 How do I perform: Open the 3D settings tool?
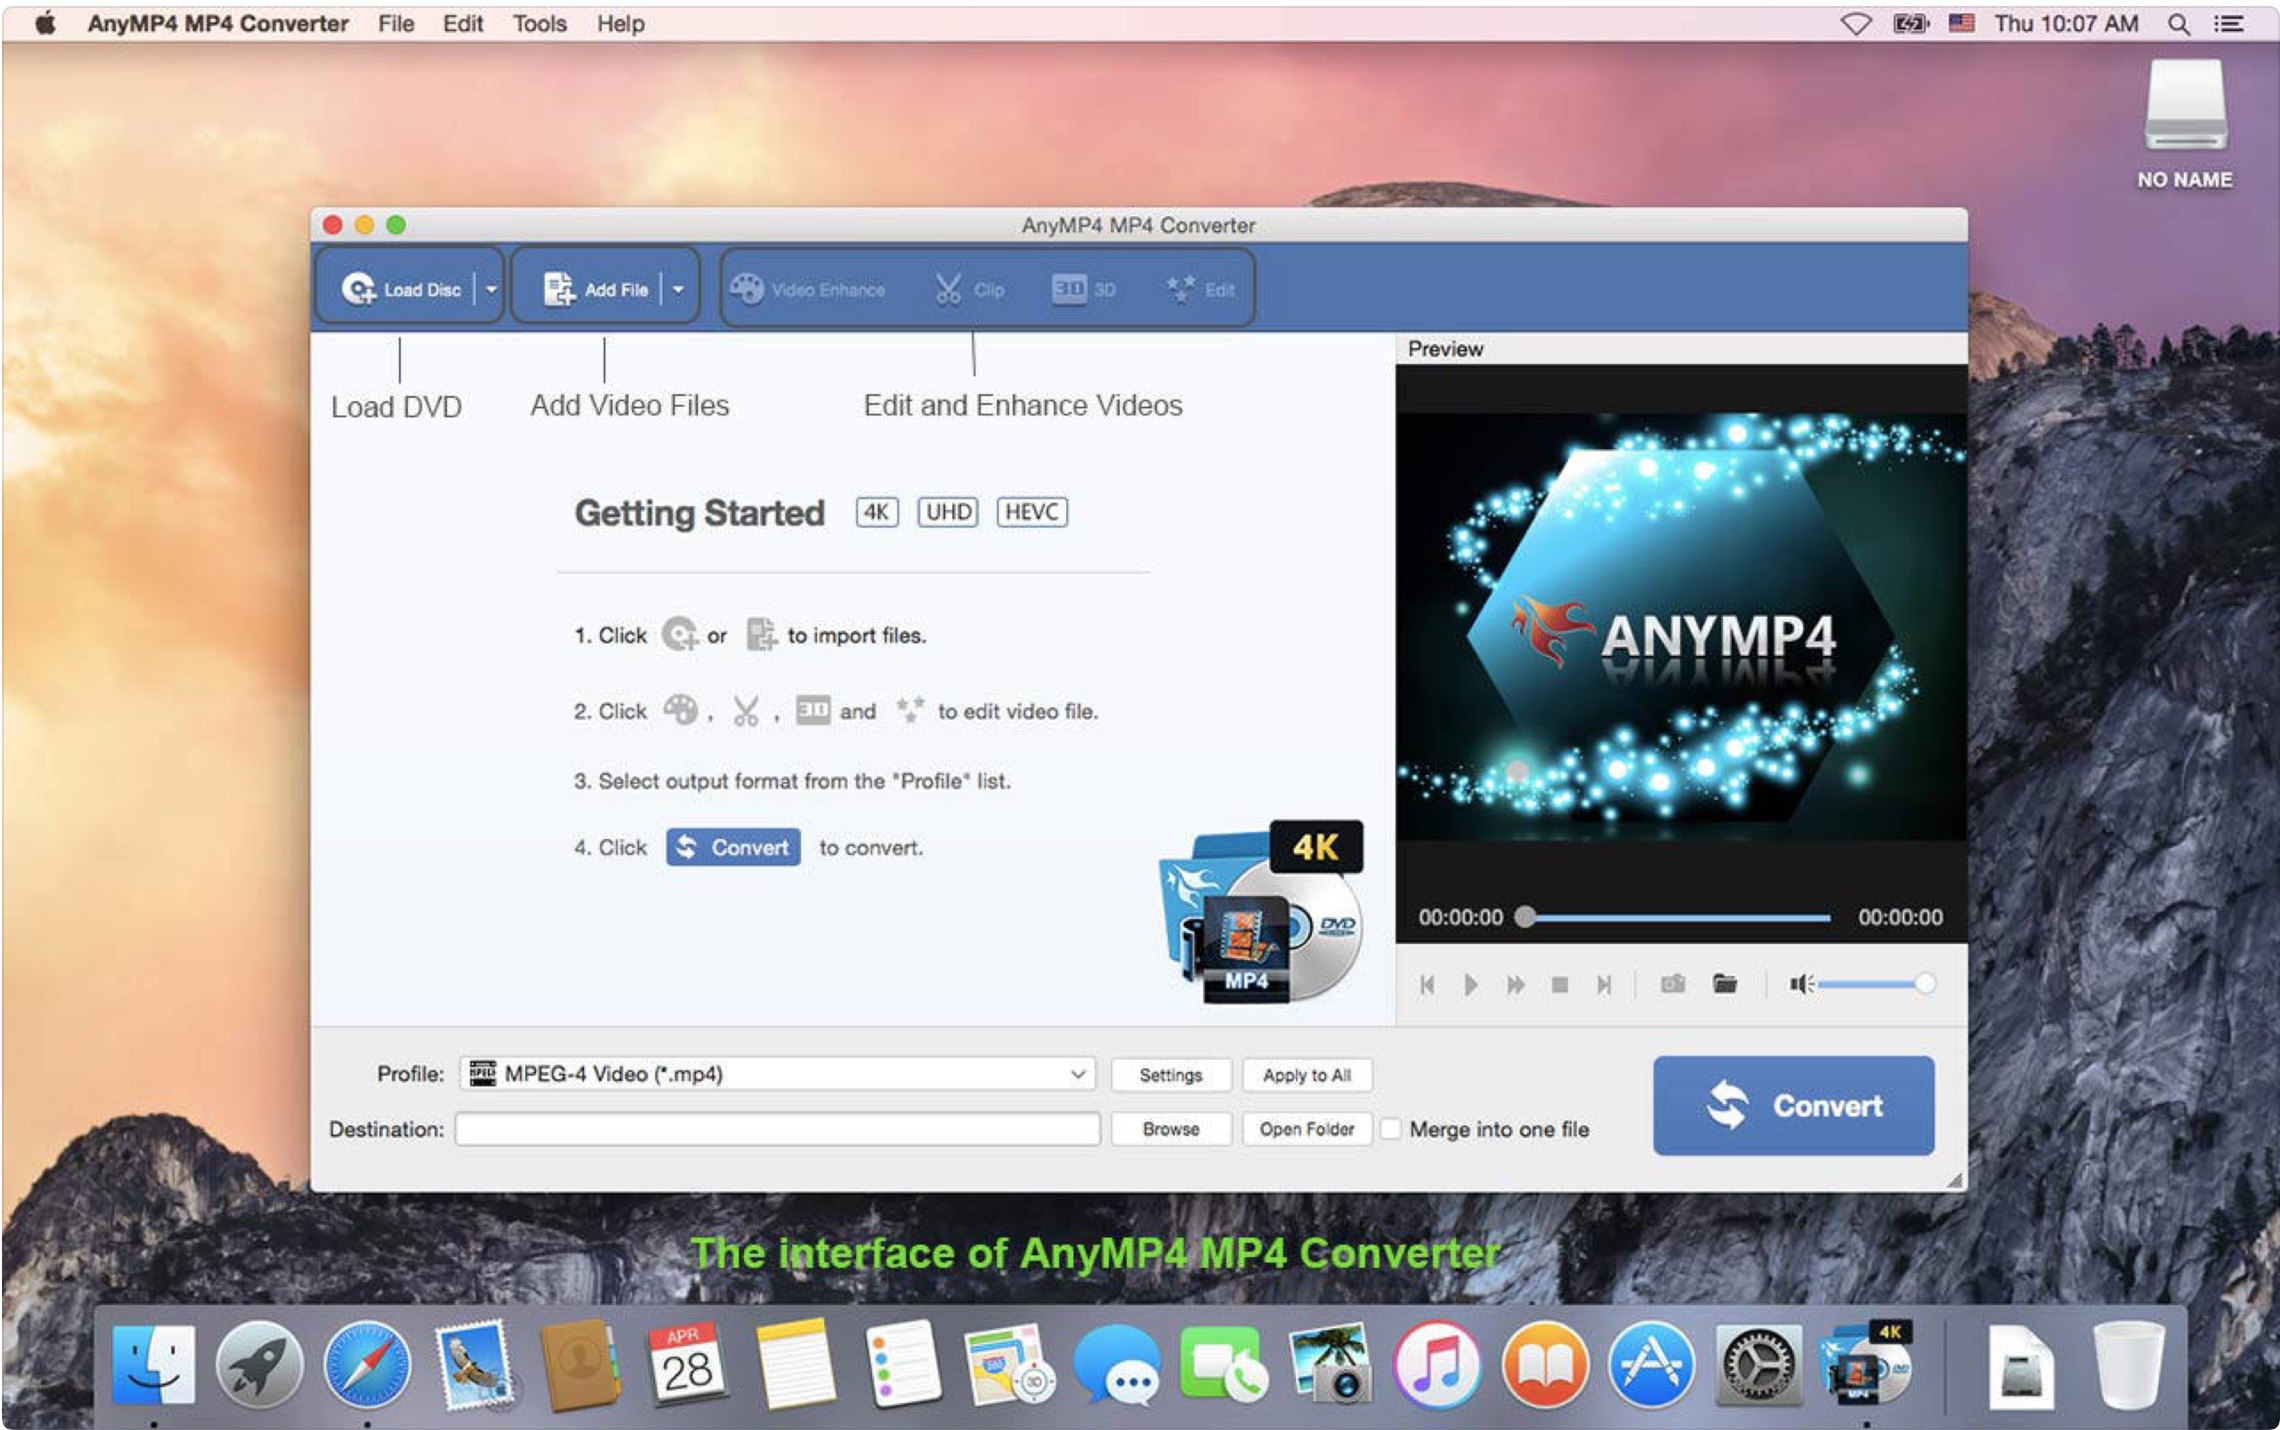[x=1069, y=289]
